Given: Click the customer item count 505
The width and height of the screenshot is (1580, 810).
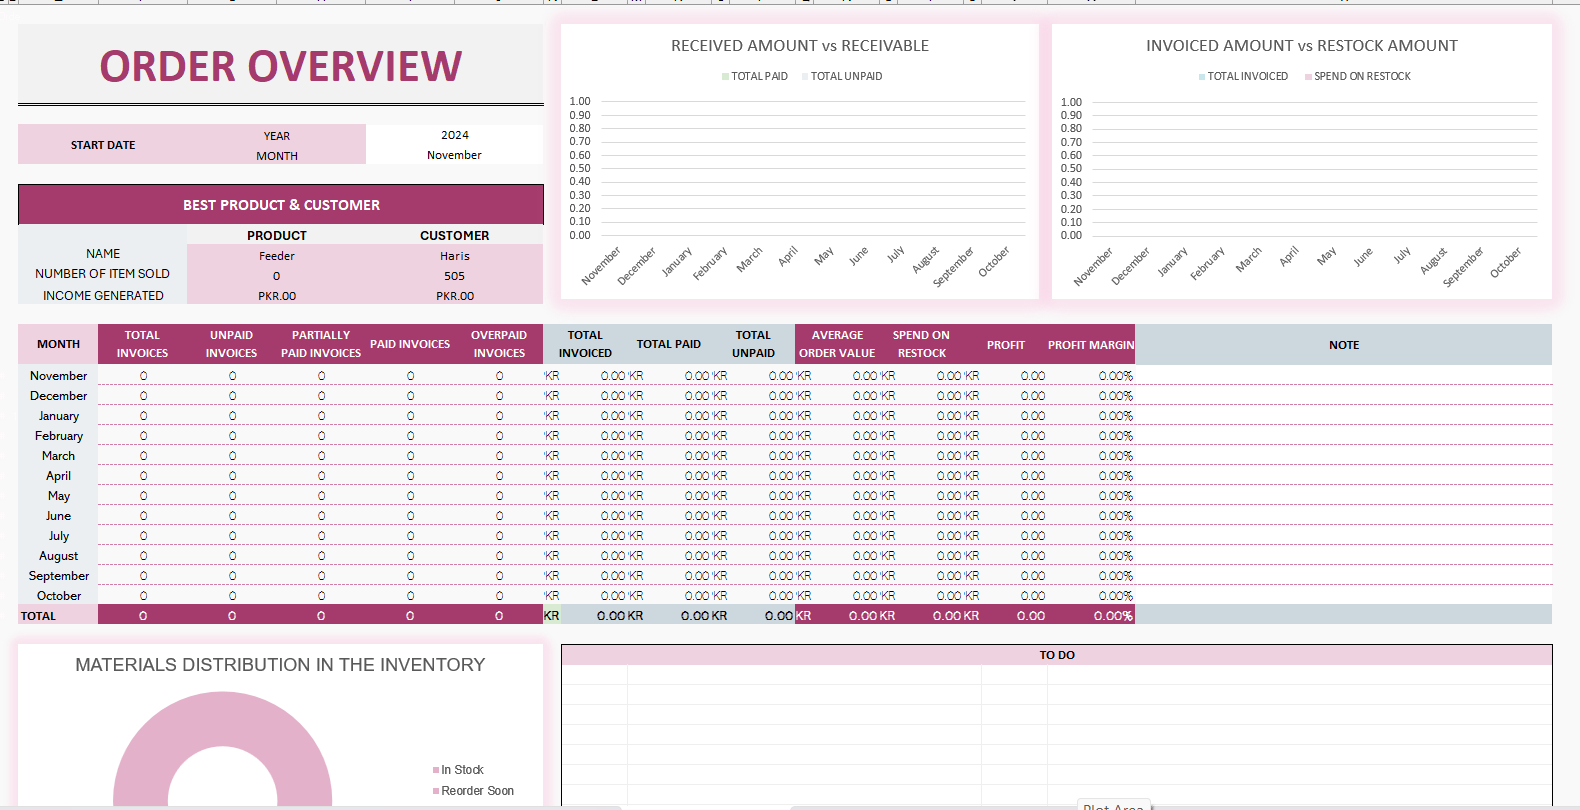Looking at the screenshot, I should [454, 276].
